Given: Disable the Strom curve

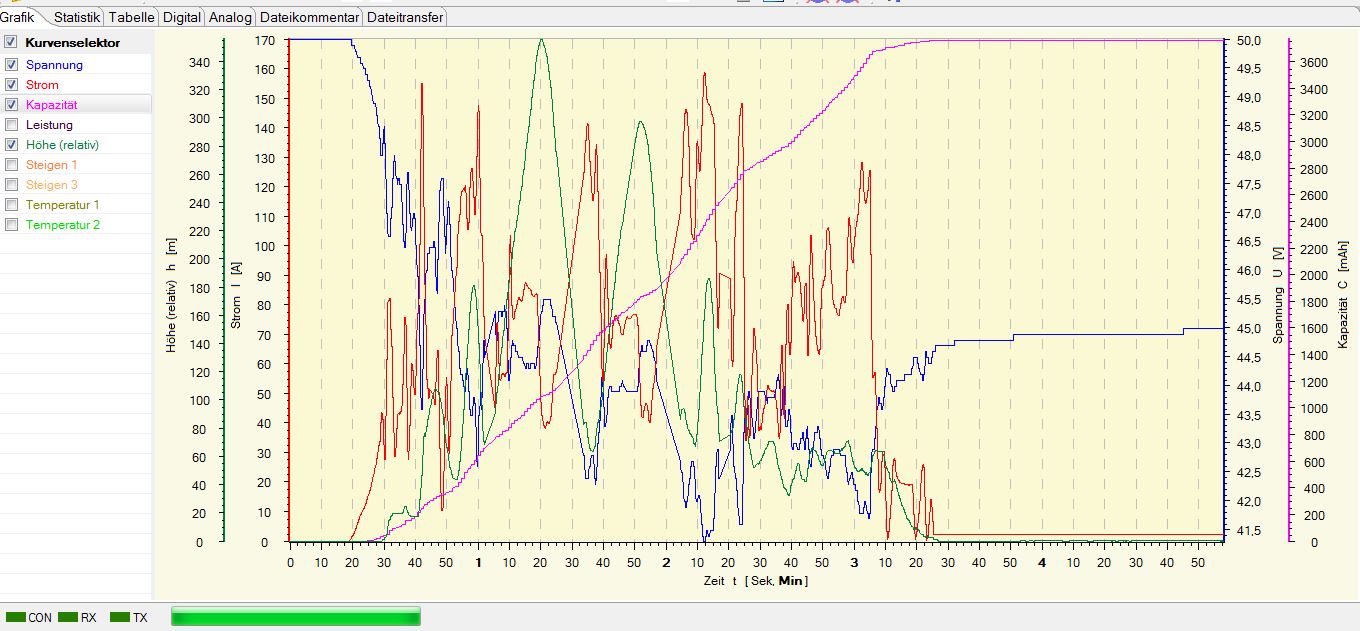Looking at the screenshot, I should coord(11,85).
